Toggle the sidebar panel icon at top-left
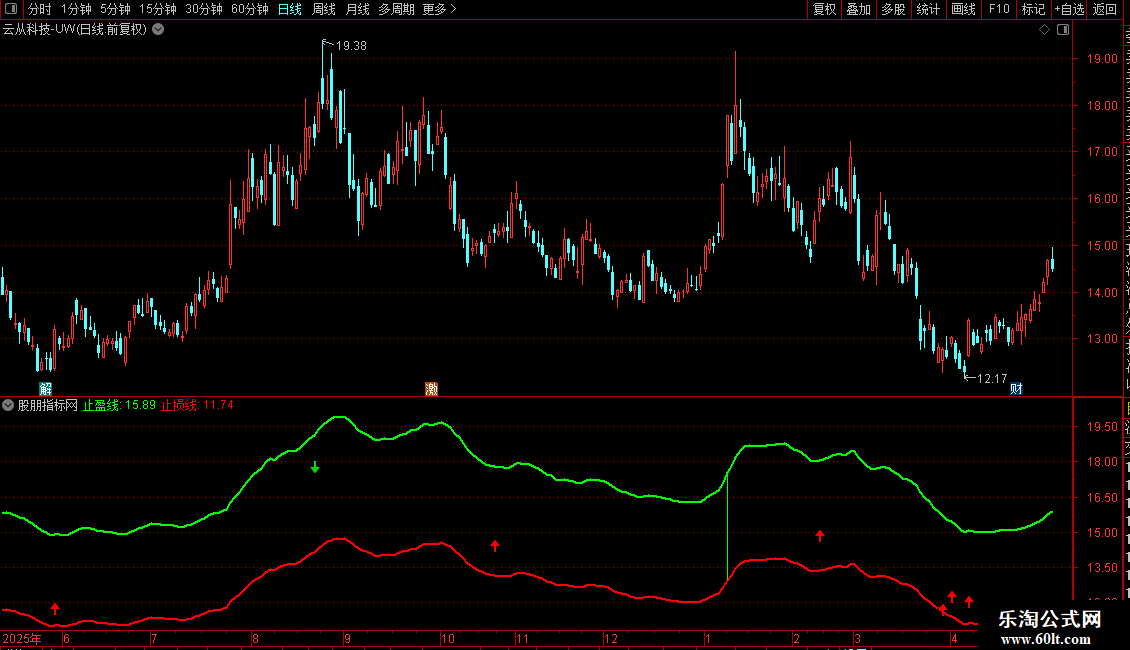Screen dimensions: 1130x650 pyautogui.click(x=11, y=9)
